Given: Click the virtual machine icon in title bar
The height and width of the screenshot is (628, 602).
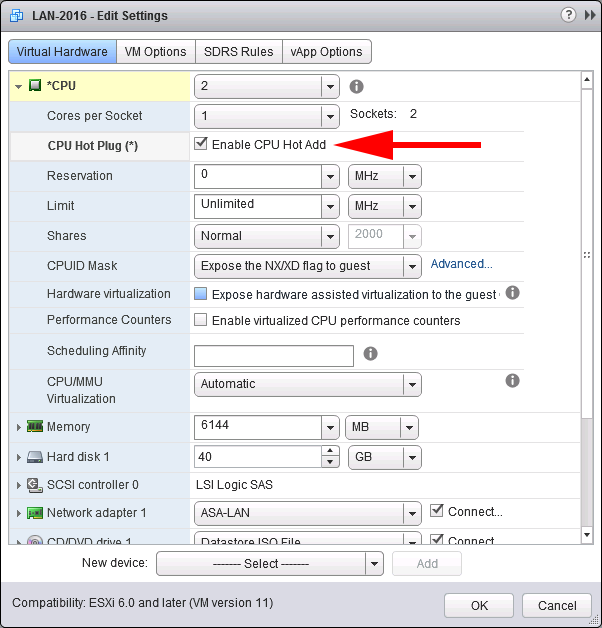Looking at the screenshot, I should pyautogui.click(x=16, y=15).
